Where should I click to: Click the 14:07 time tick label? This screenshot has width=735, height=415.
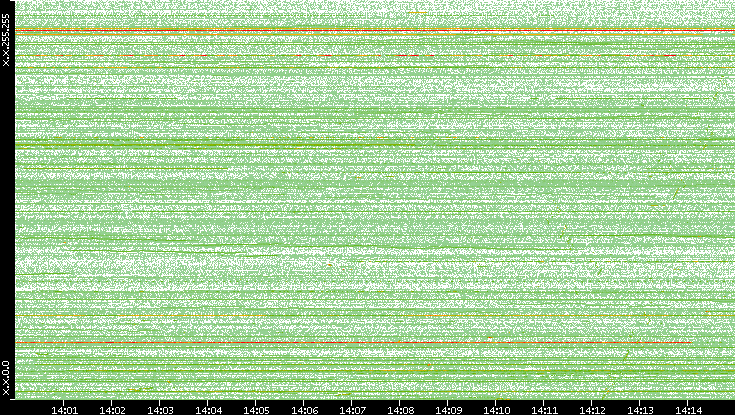352,410
